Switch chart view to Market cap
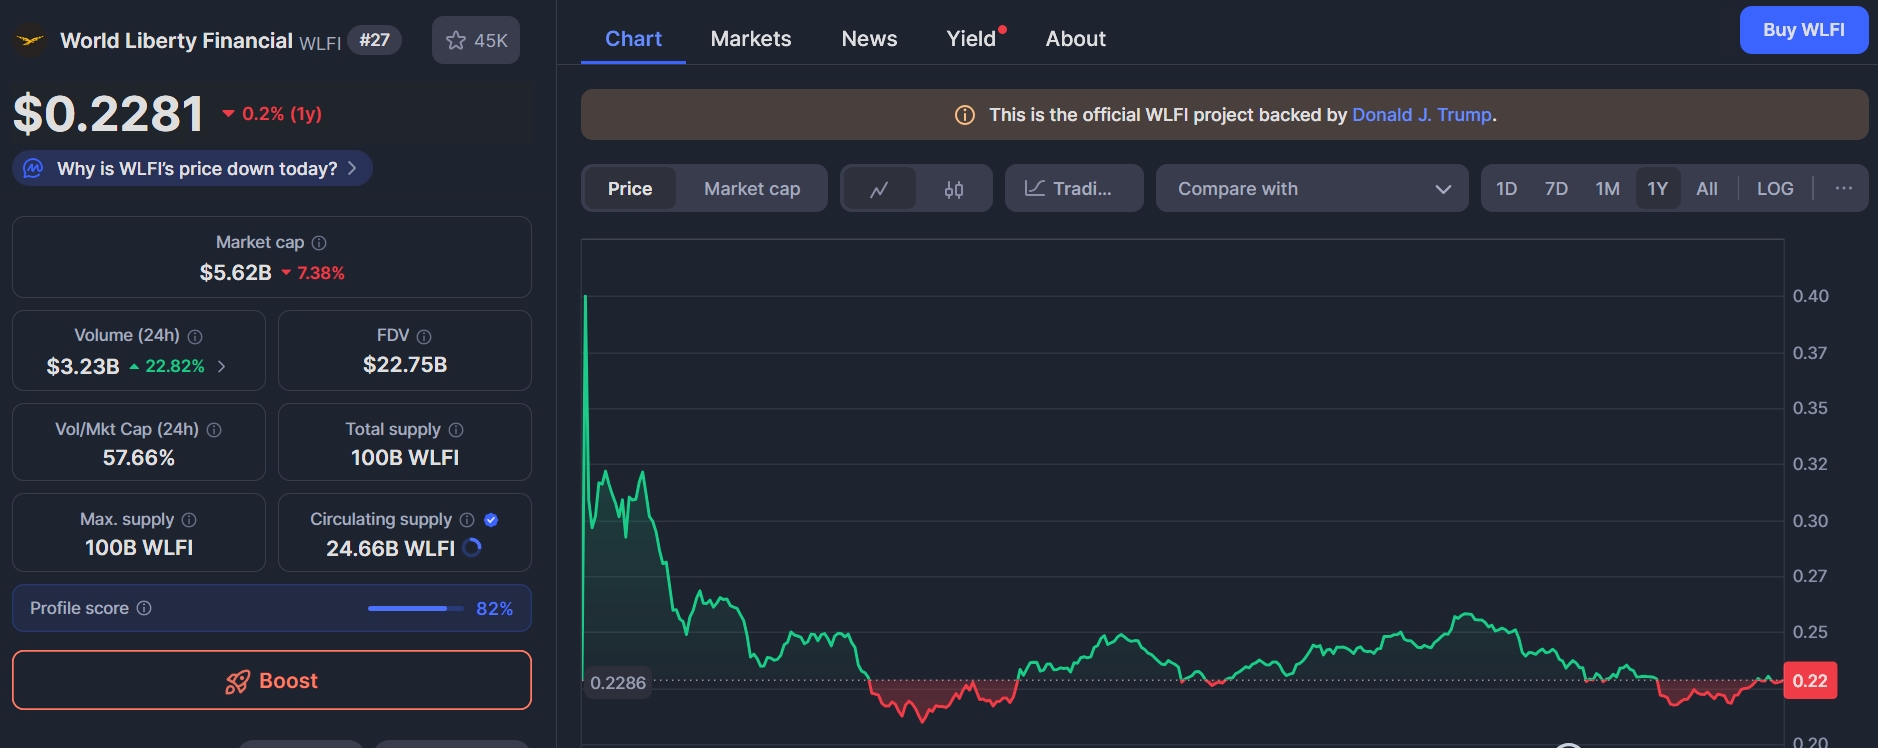 [751, 189]
